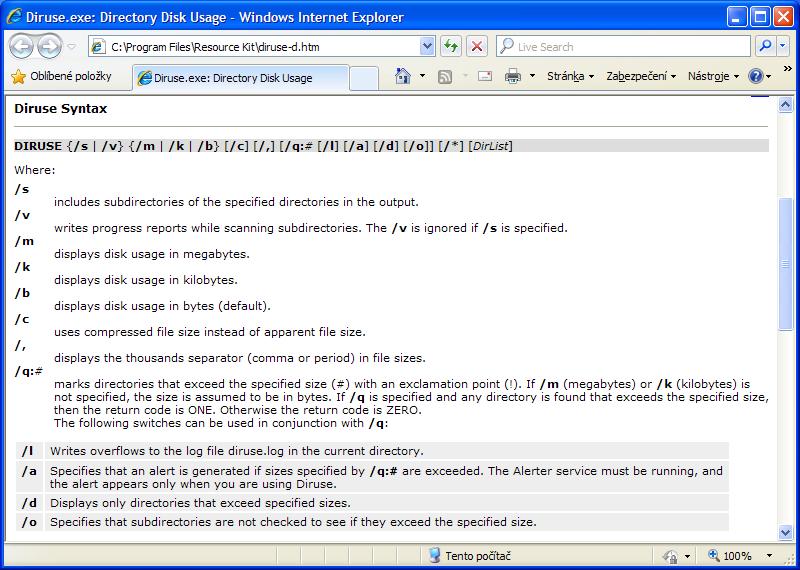Click the /v switch label
This screenshot has height=570, width=800.
pos(22,215)
